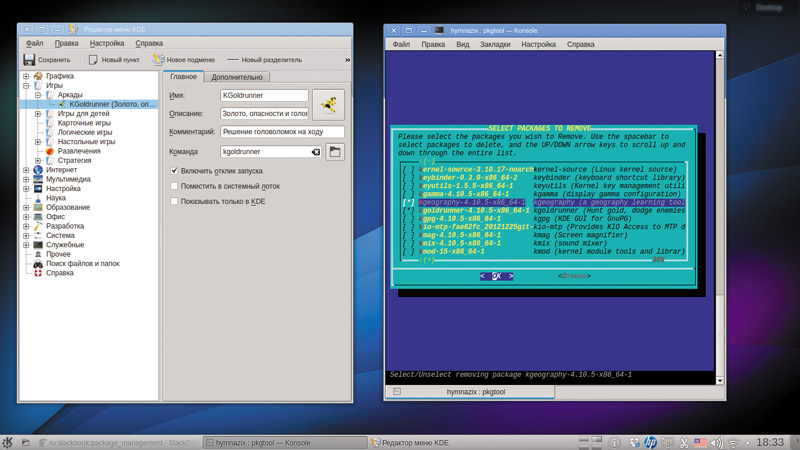Collapse the Аркады tree node

click(x=38, y=95)
